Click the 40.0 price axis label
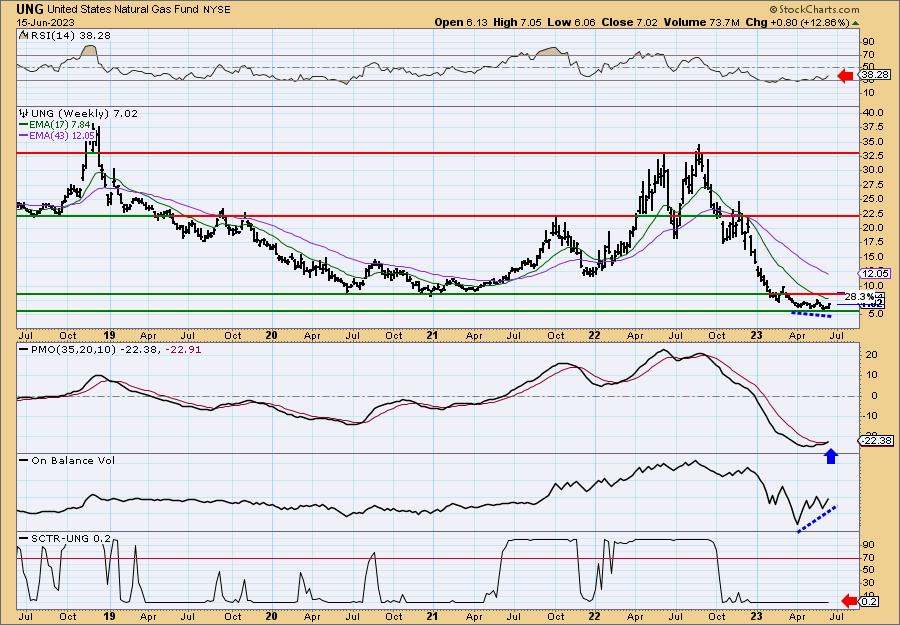The image size is (900, 625). click(x=871, y=112)
